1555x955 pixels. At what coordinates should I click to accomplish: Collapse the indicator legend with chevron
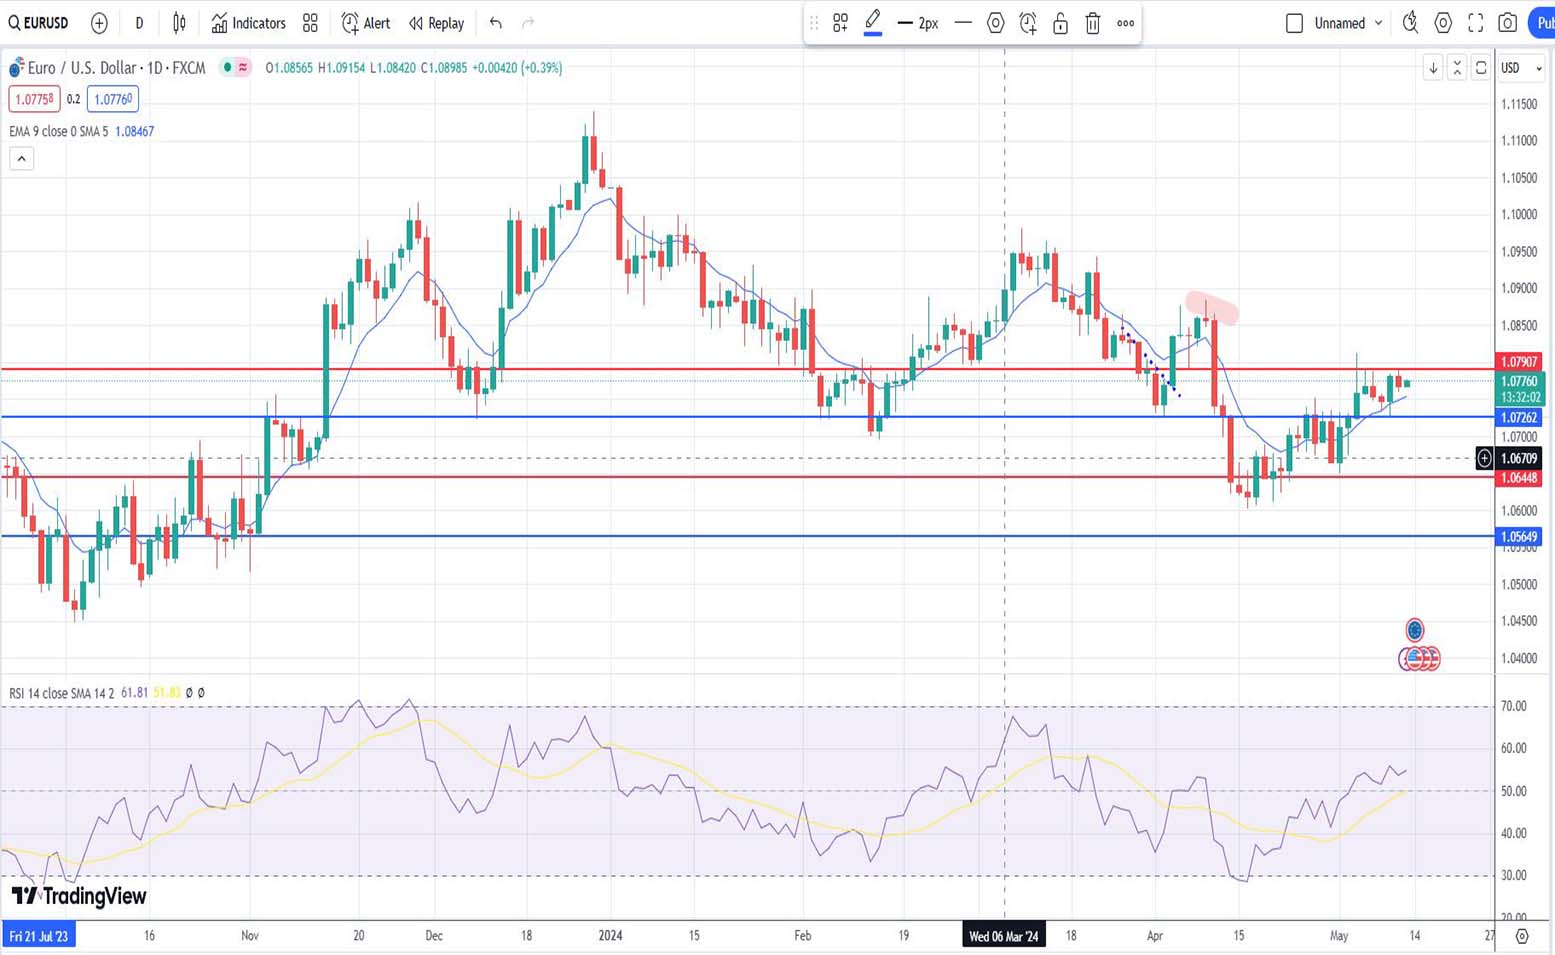point(21,158)
